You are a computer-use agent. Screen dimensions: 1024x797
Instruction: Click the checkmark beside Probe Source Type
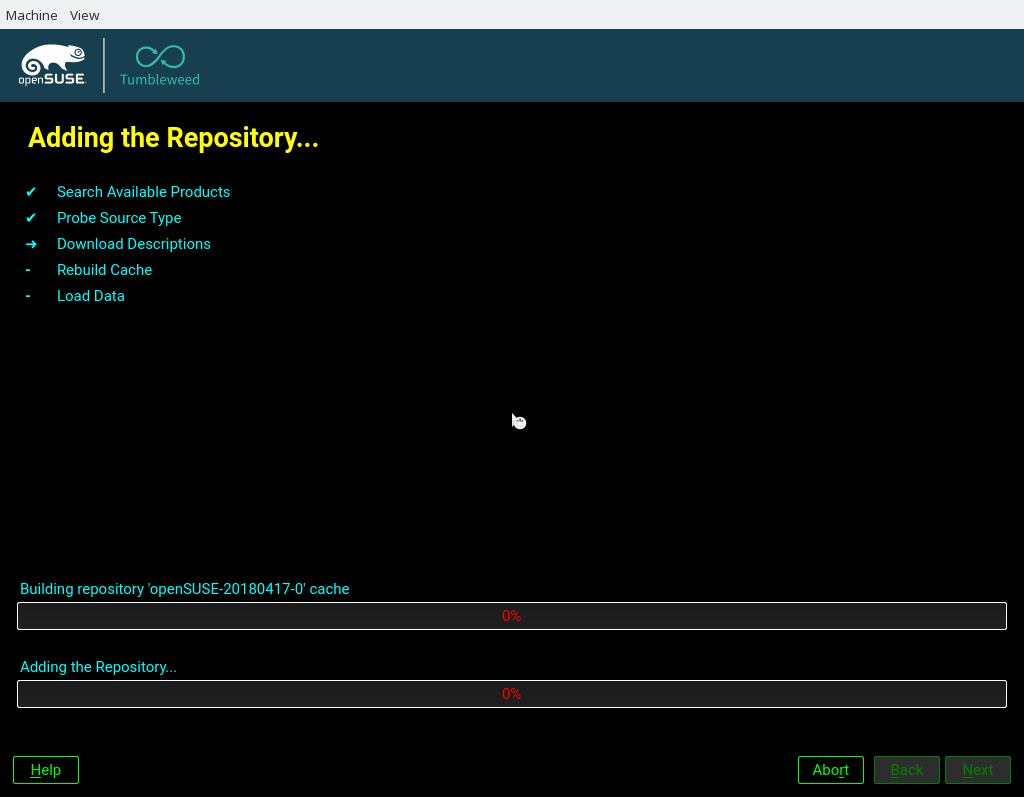(31, 218)
